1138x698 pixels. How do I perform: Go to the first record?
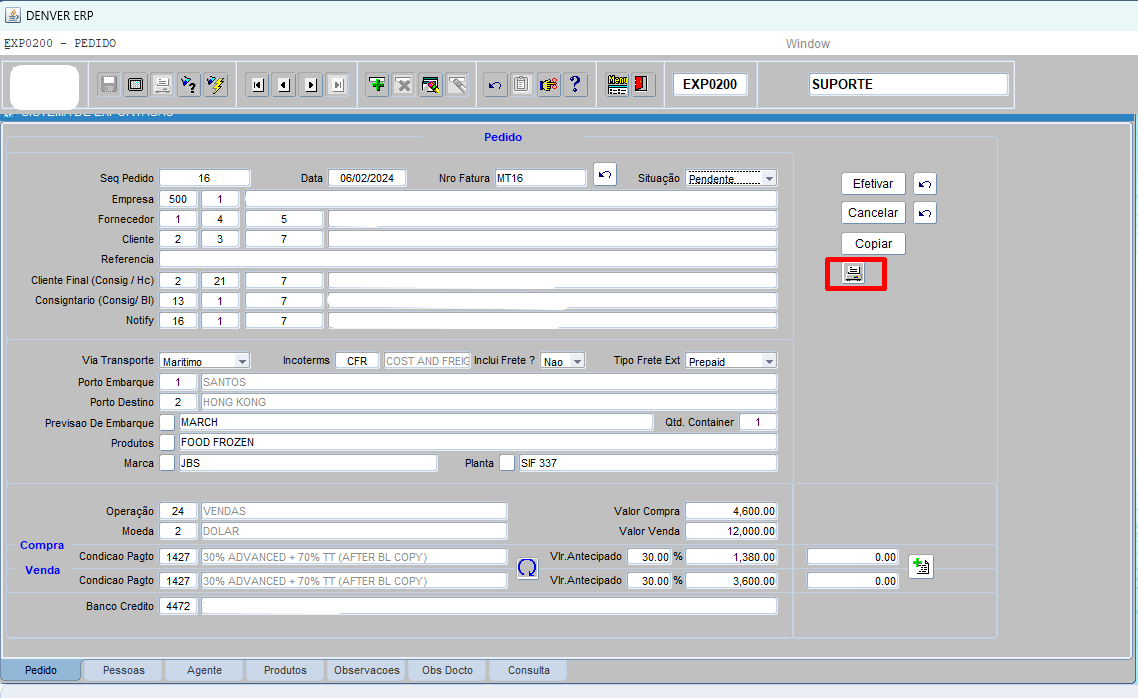coord(258,85)
